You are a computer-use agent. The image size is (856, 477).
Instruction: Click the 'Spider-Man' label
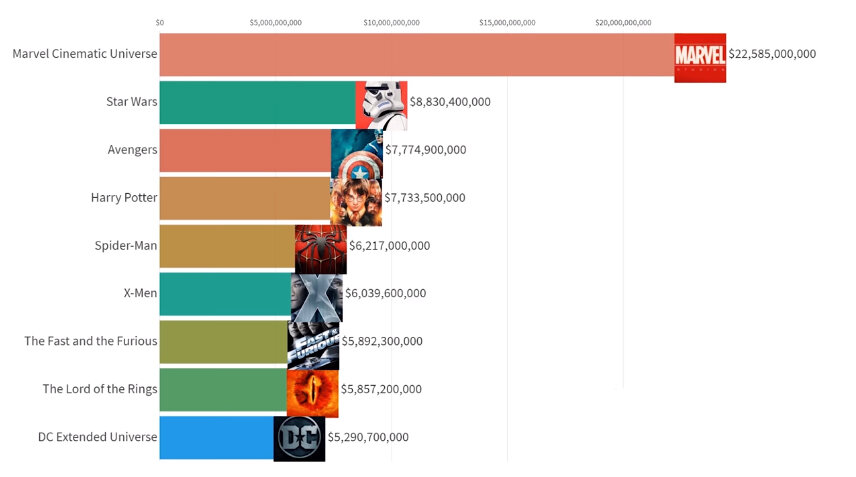click(x=126, y=246)
